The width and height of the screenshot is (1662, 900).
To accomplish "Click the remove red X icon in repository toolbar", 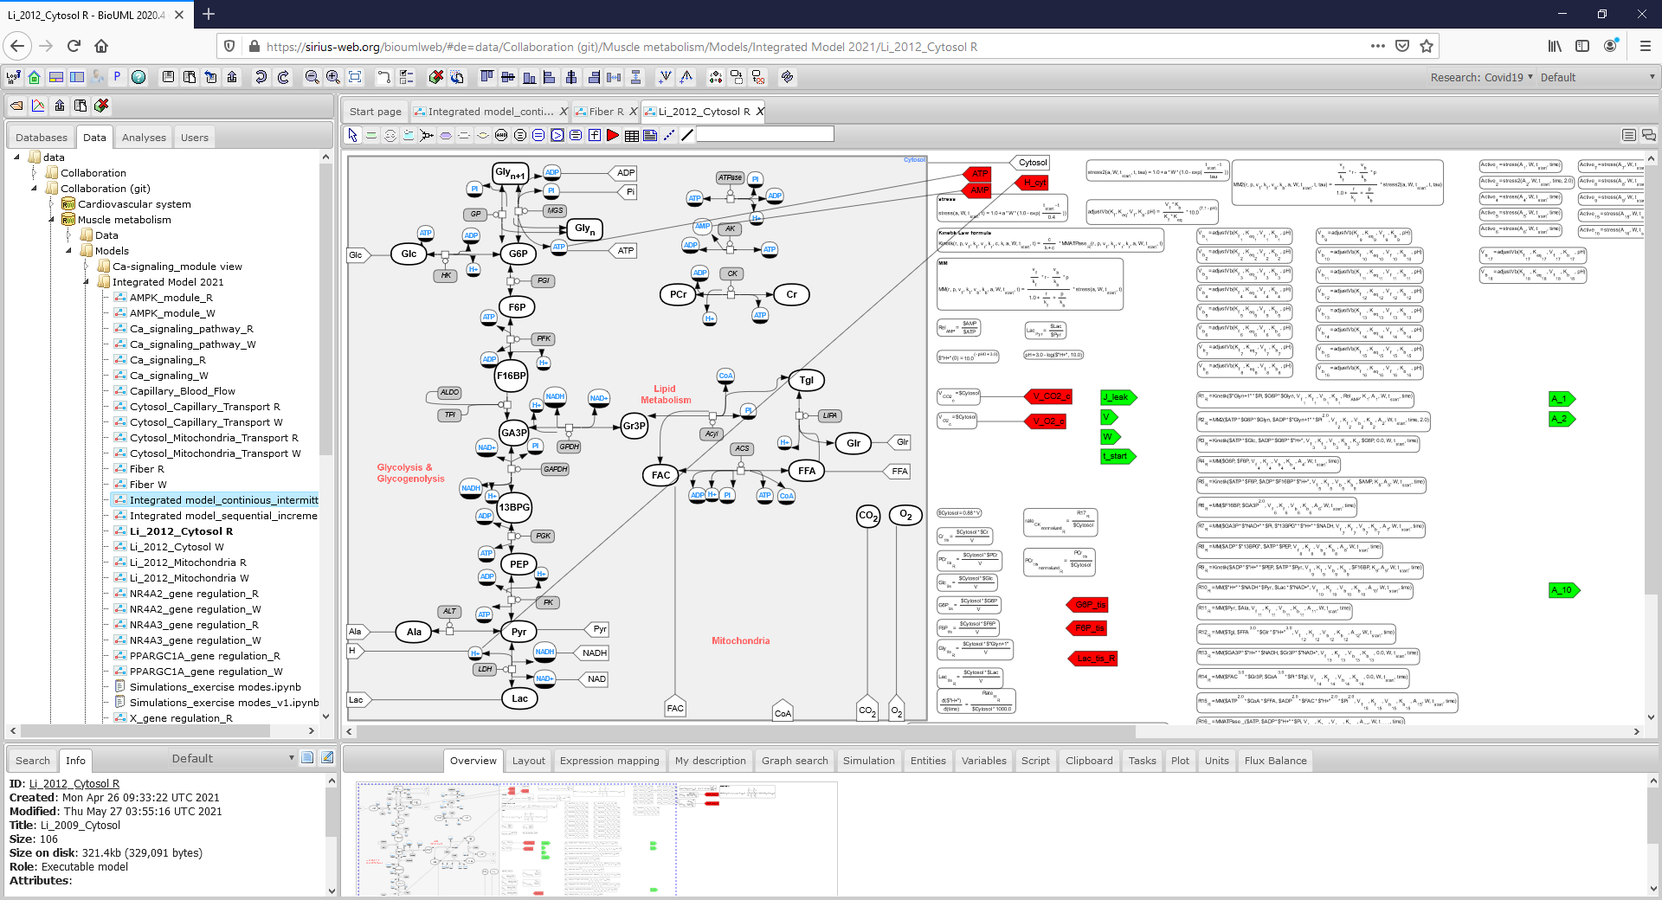I will (101, 105).
